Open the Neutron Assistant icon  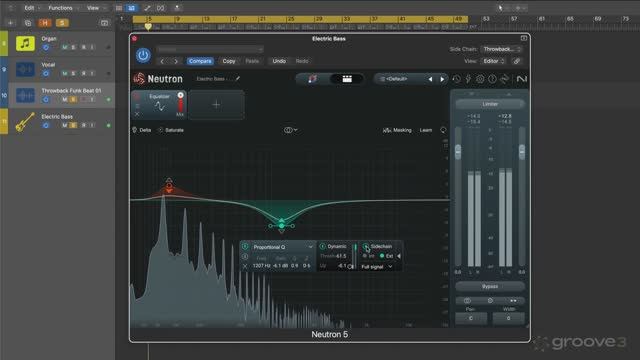tap(312, 79)
